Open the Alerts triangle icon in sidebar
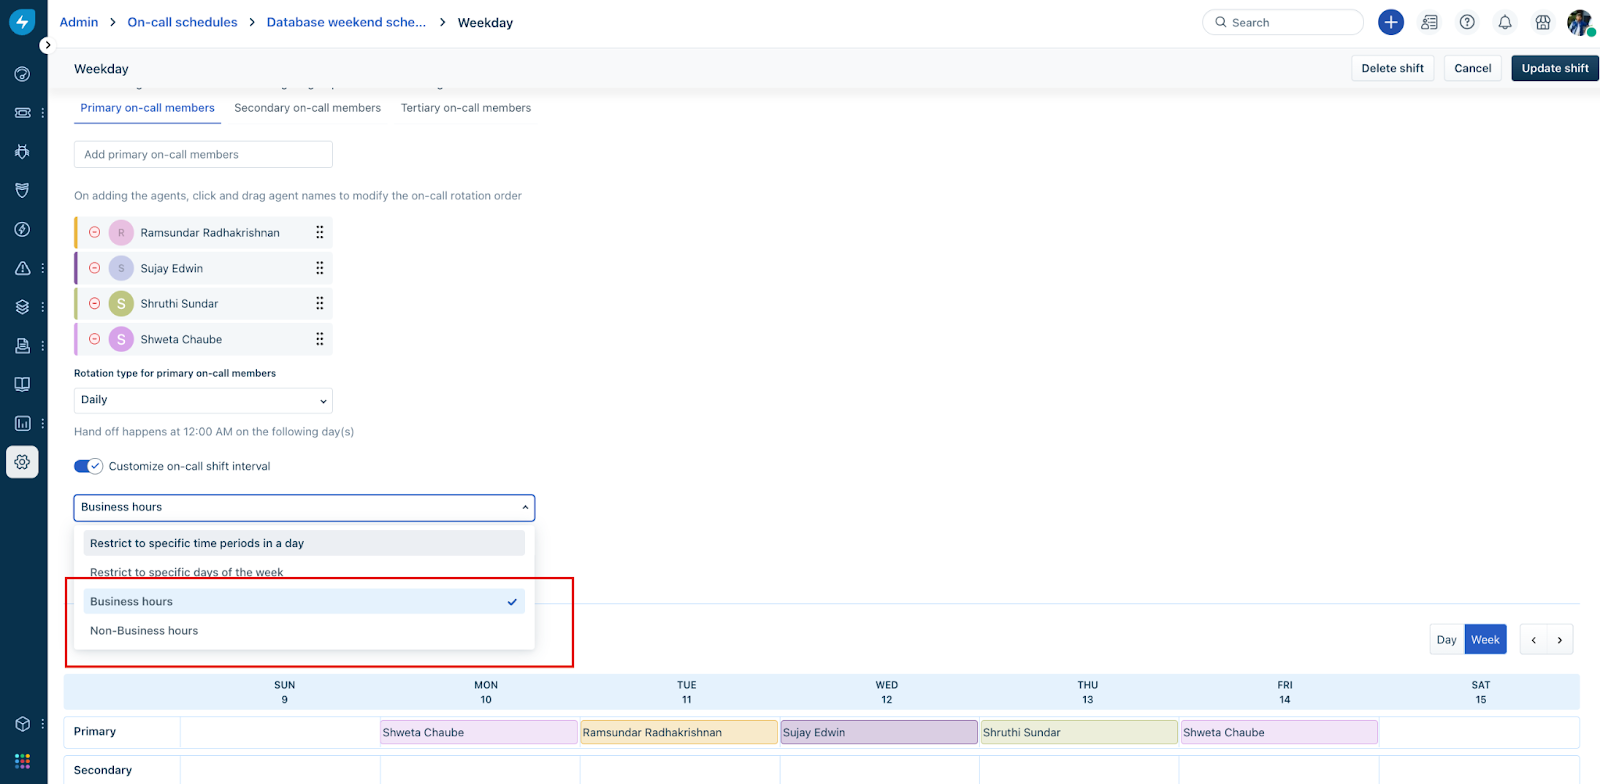 point(22,268)
